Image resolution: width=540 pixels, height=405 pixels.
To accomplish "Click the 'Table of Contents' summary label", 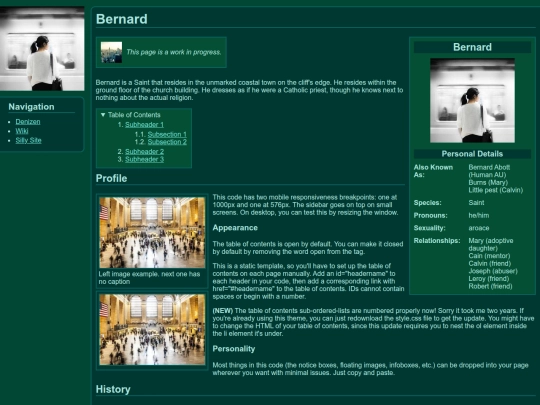I will (134, 115).
